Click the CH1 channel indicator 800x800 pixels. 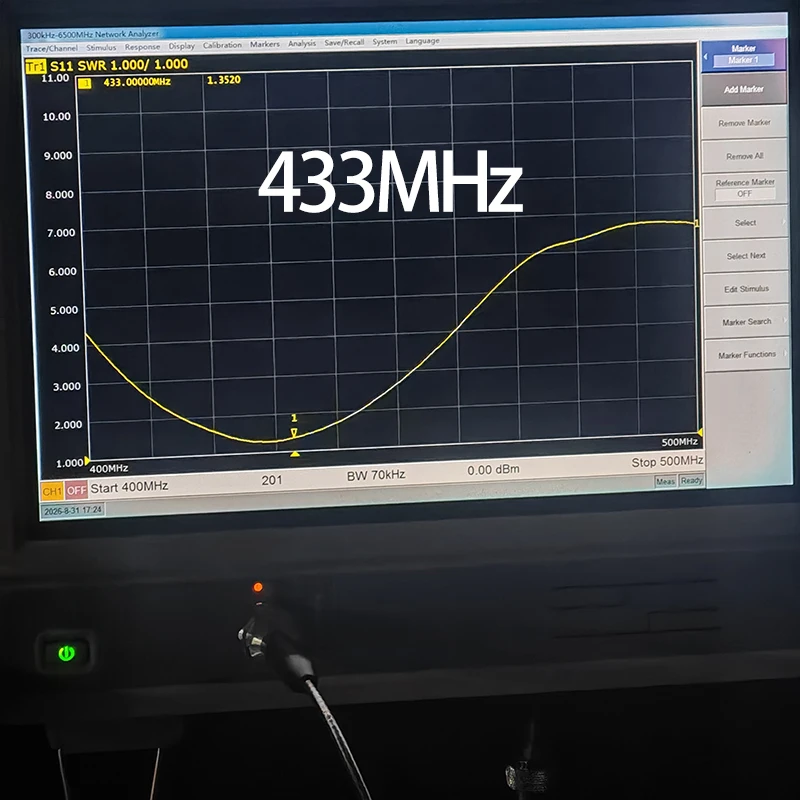click(x=53, y=491)
